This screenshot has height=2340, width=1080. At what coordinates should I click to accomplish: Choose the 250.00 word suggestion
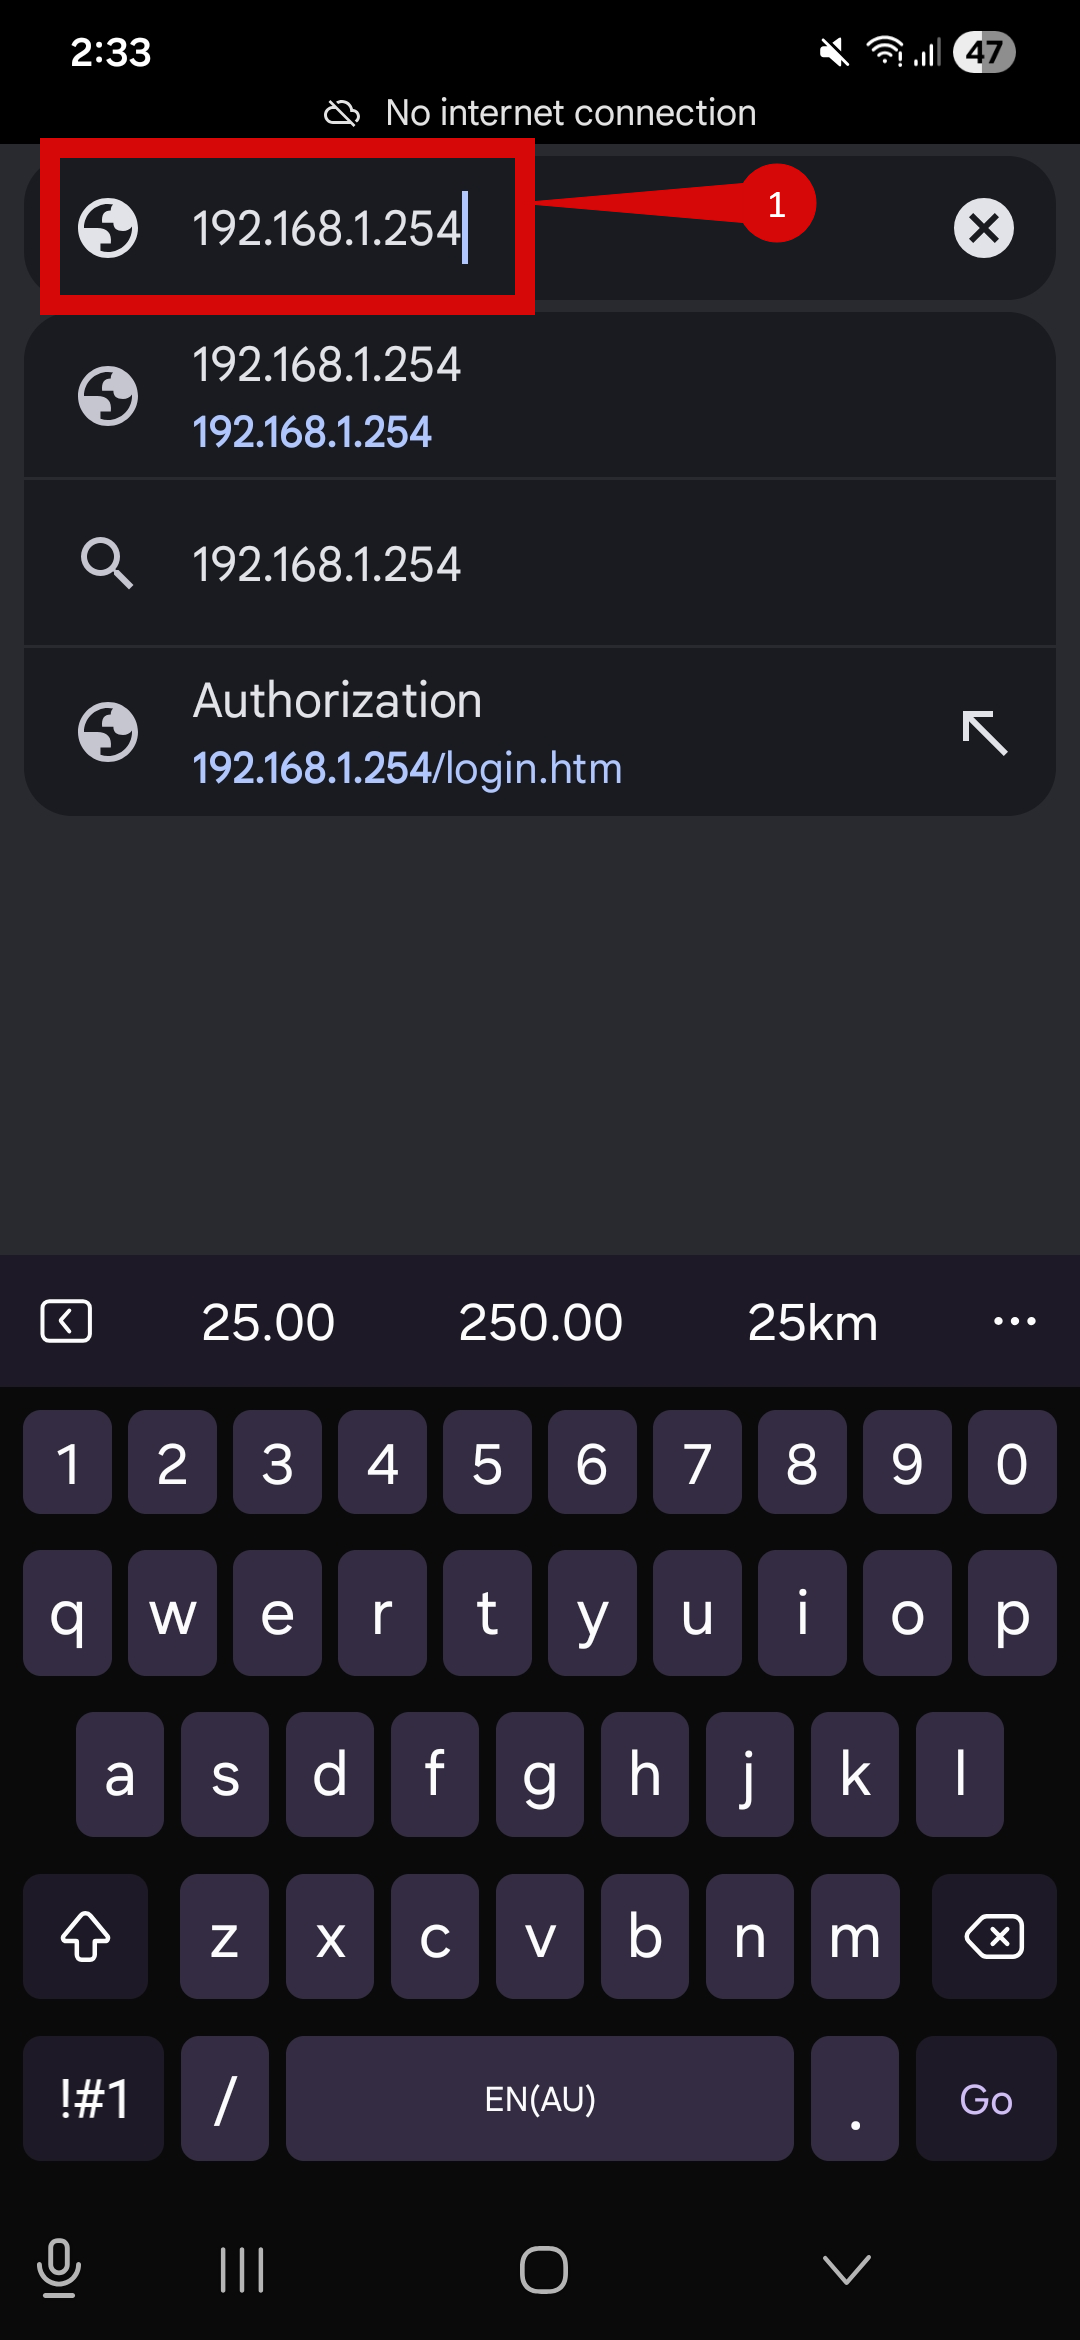(540, 1322)
